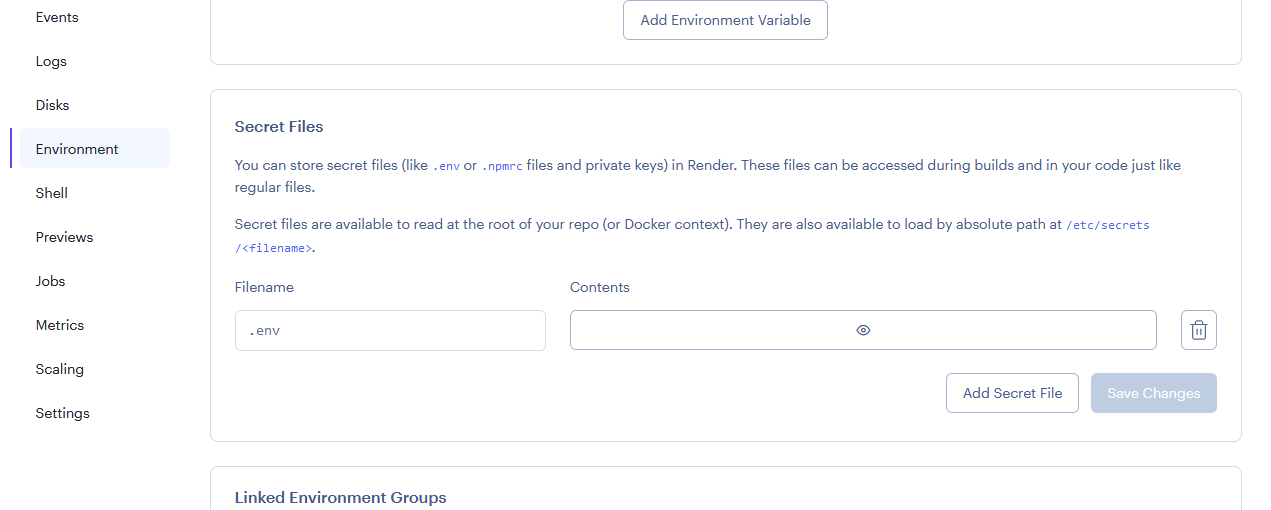Viewport: 1271px width, 510px height.
Task: Open the Shell page
Action: point(52,193)
